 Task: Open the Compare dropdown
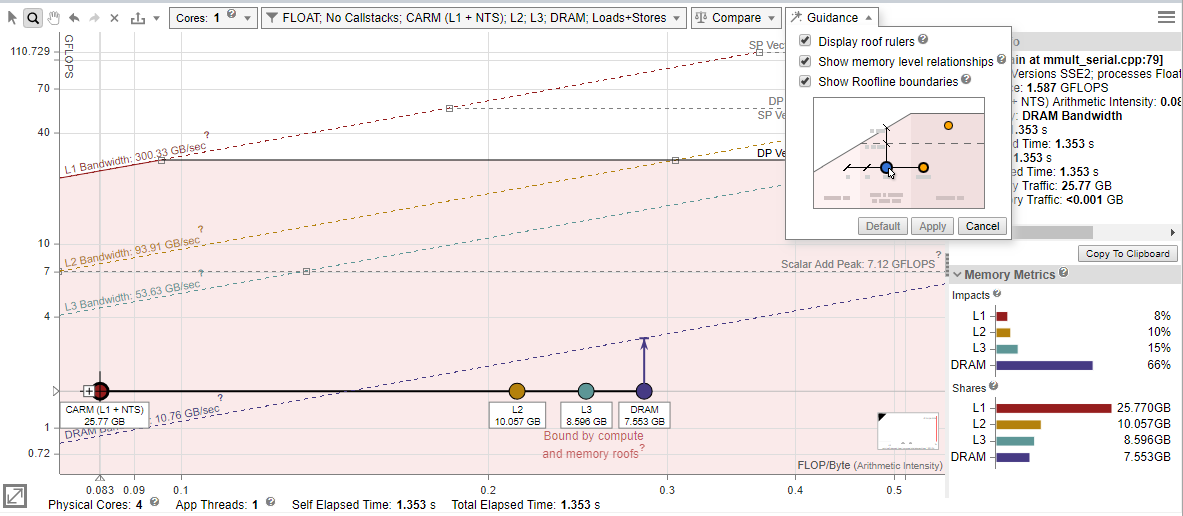[x=736, y=17]
